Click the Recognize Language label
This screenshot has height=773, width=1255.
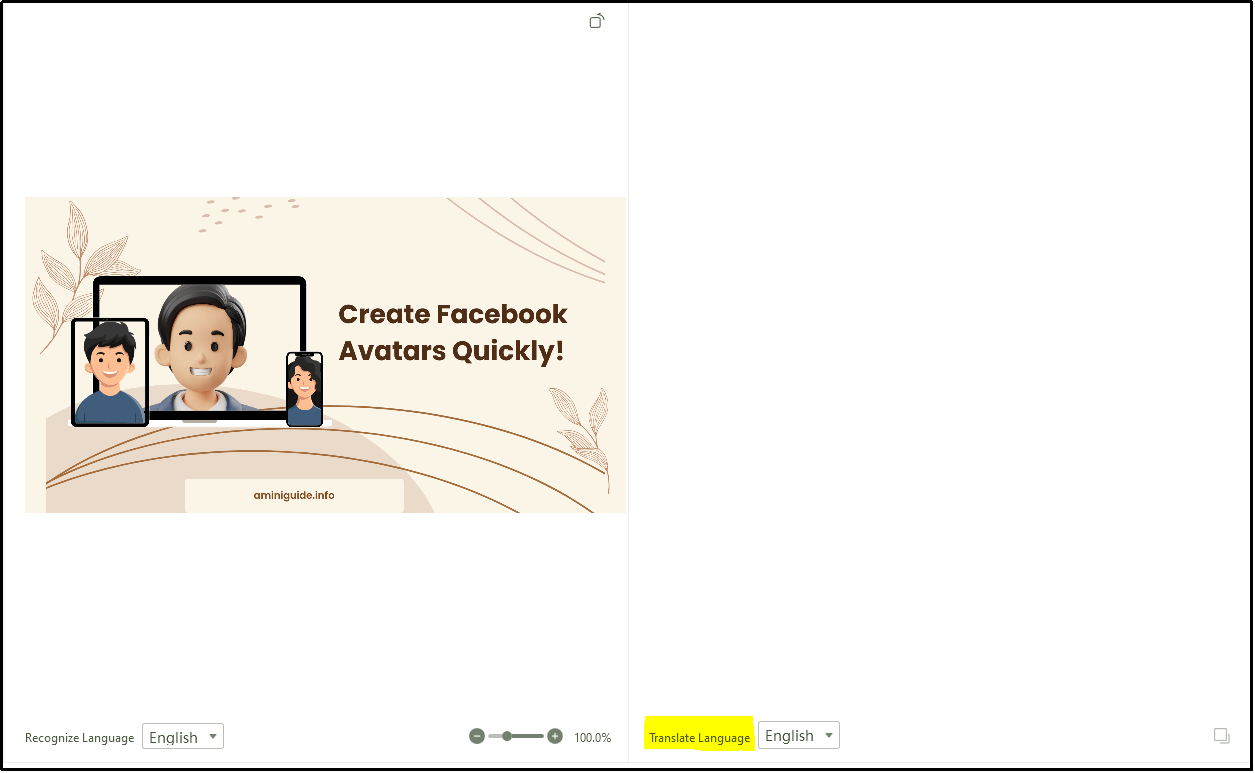(x=78, y=738)
